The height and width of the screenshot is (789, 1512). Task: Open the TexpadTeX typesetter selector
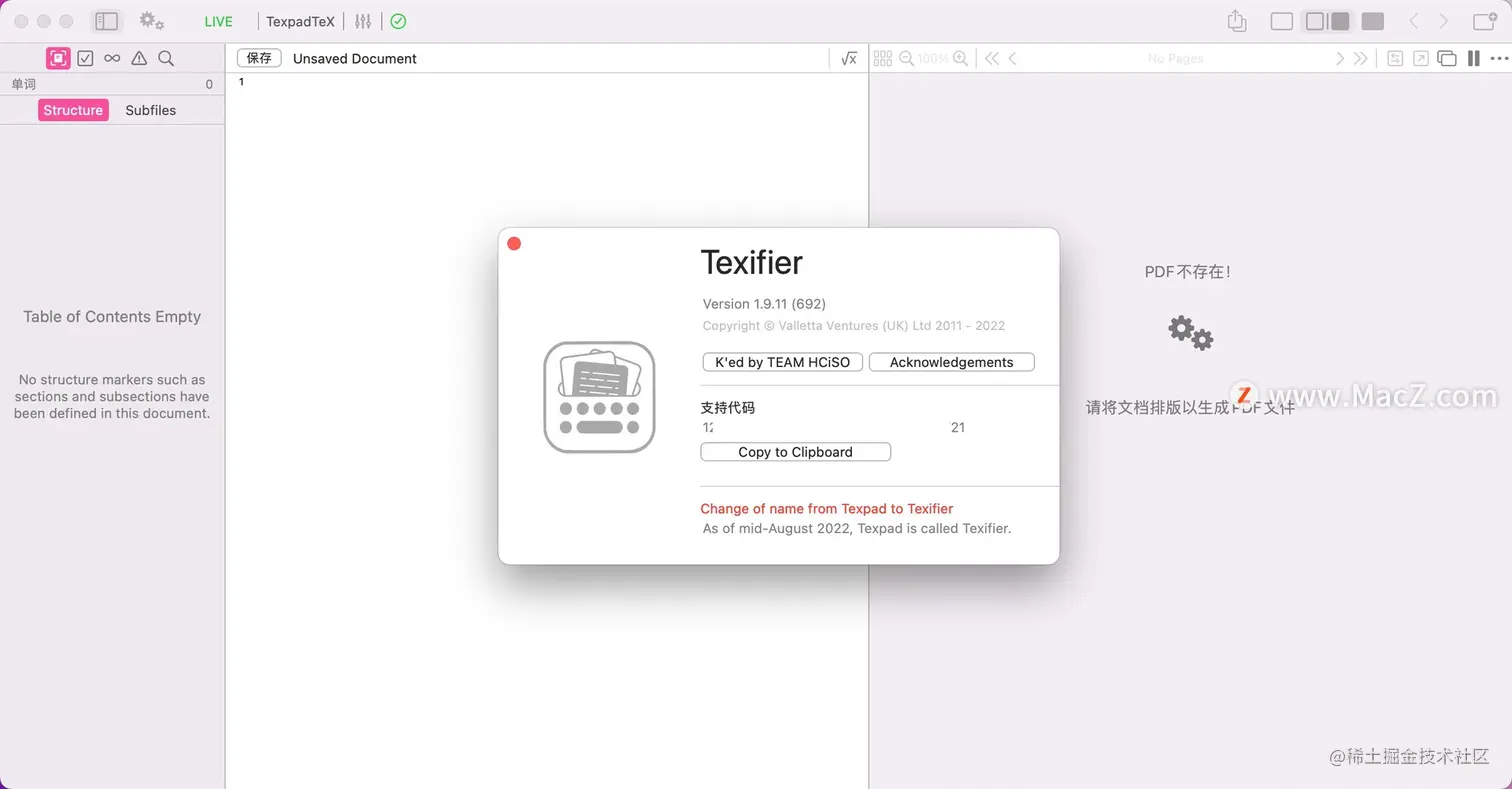pos(300,21)
